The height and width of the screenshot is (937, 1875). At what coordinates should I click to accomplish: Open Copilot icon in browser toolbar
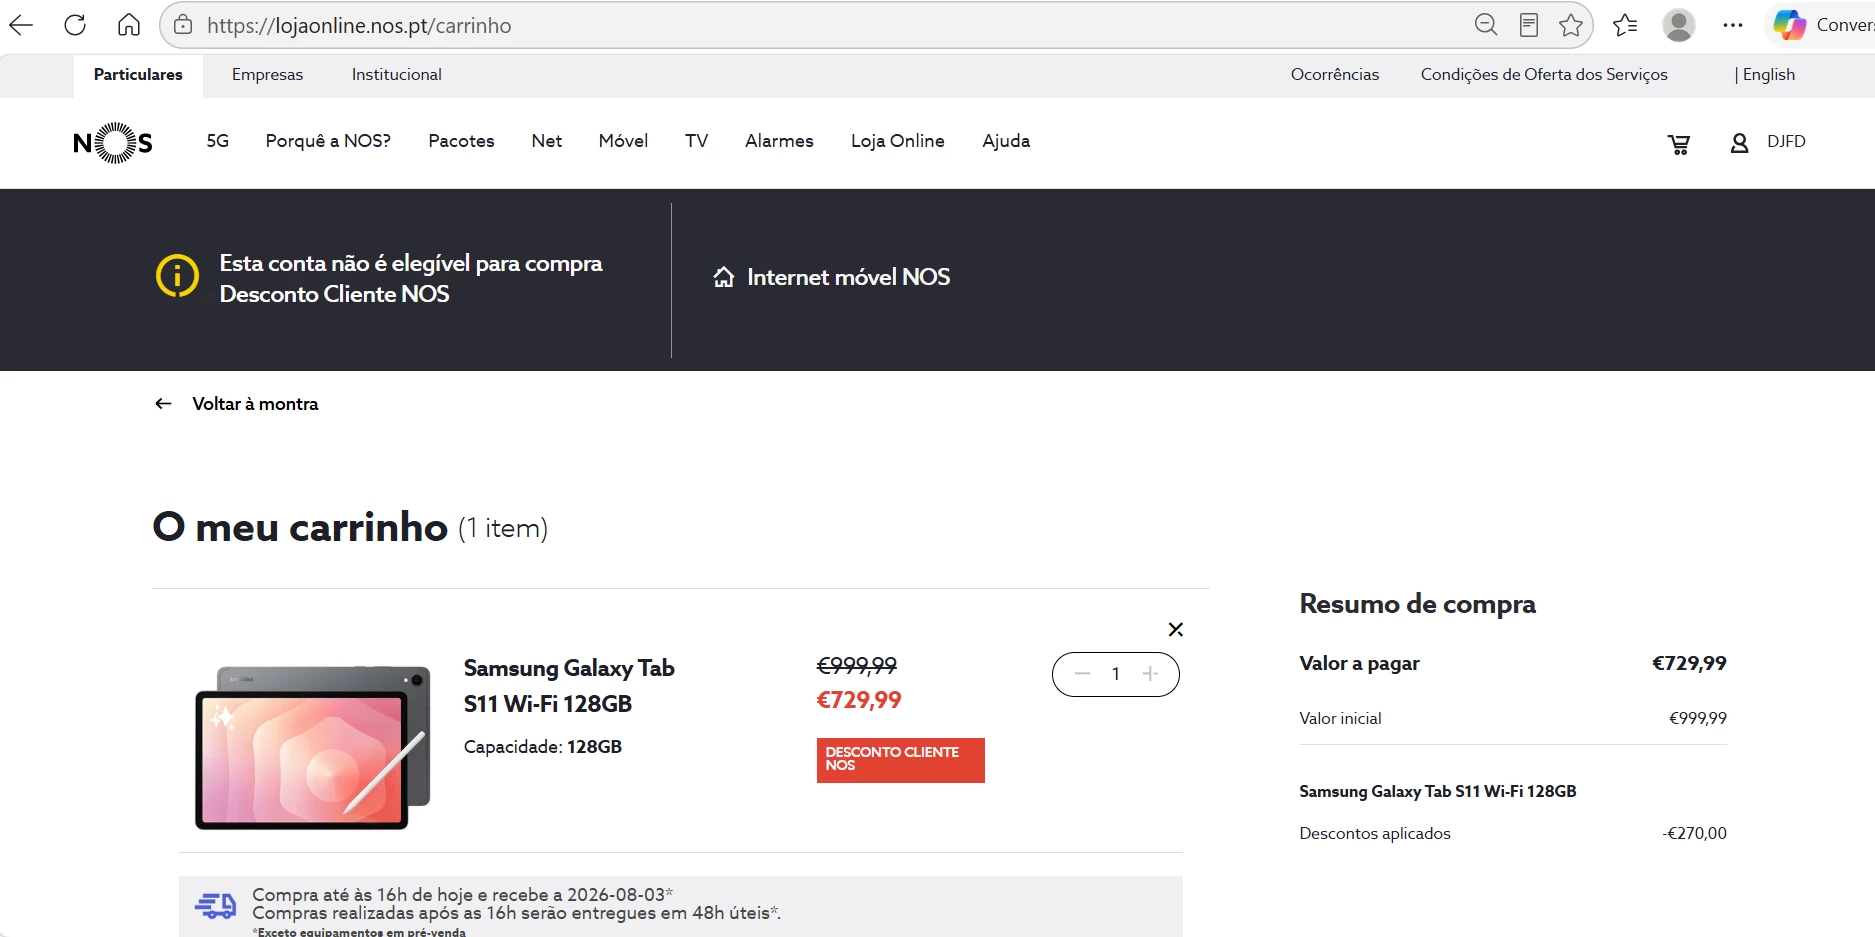coord(1789,25)
